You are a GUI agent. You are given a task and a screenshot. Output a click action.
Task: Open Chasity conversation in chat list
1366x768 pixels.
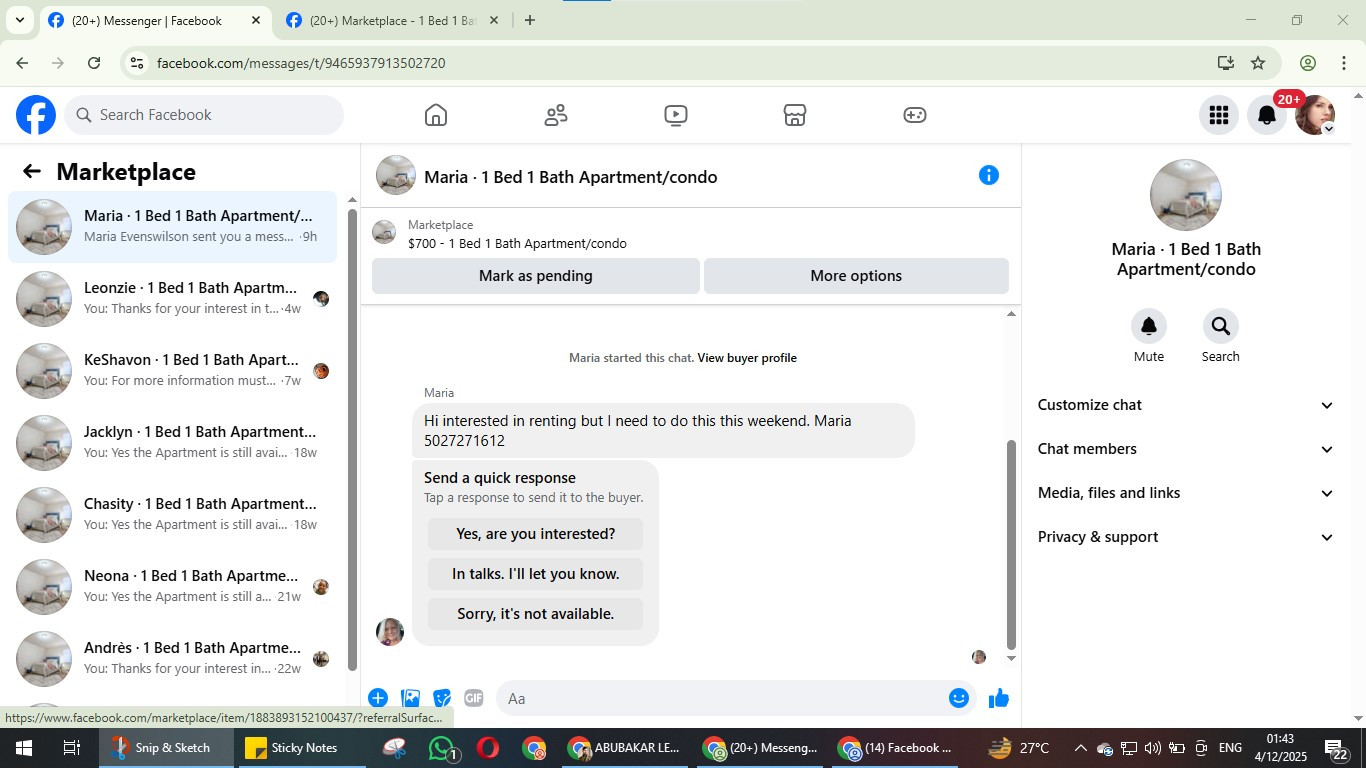173,515
